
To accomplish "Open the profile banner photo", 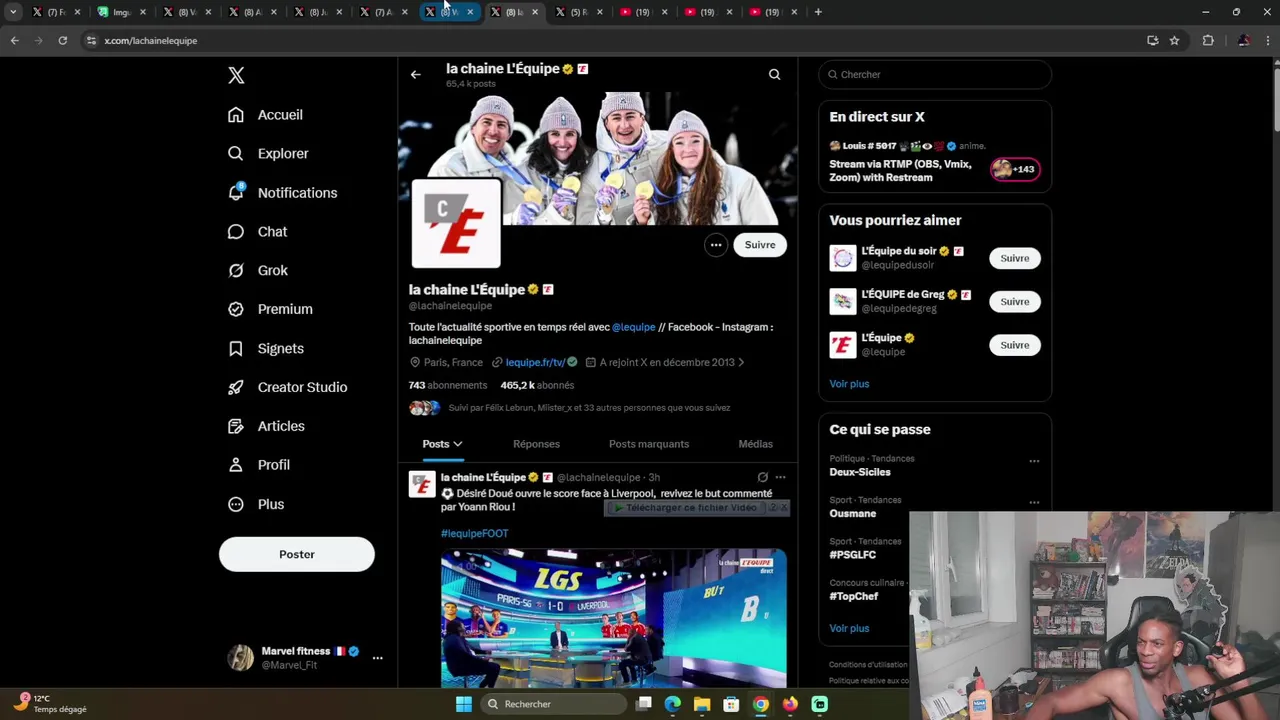I will point(598,158).
